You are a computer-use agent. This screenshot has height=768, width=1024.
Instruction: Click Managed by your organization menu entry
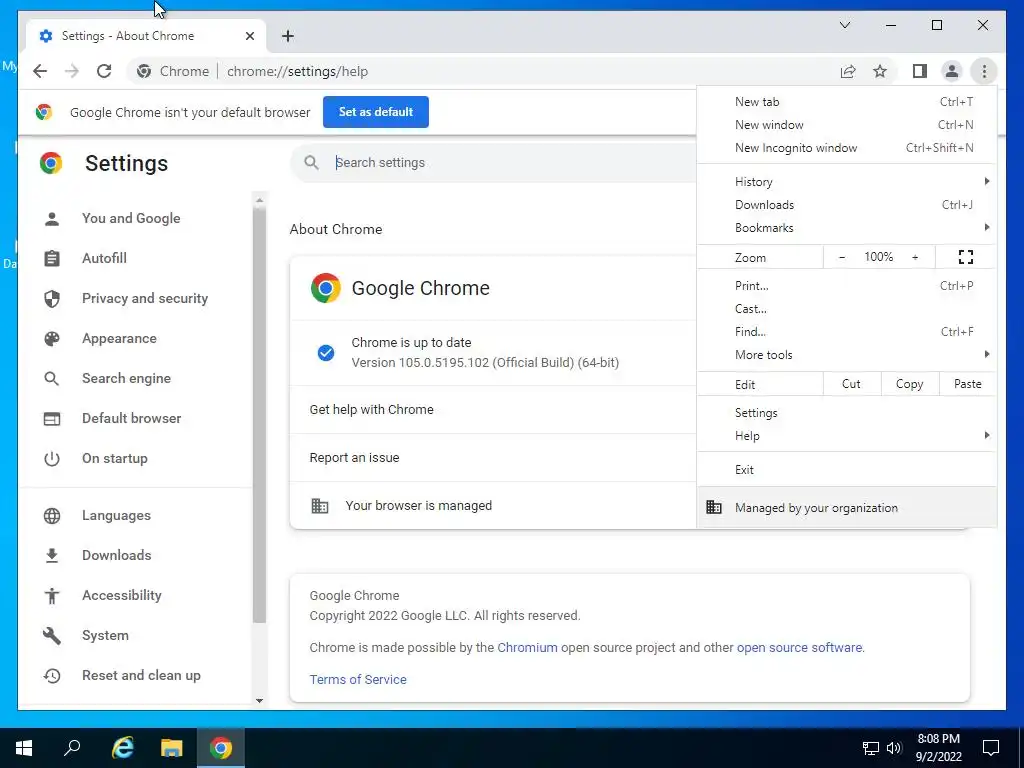tap(846, 507)
